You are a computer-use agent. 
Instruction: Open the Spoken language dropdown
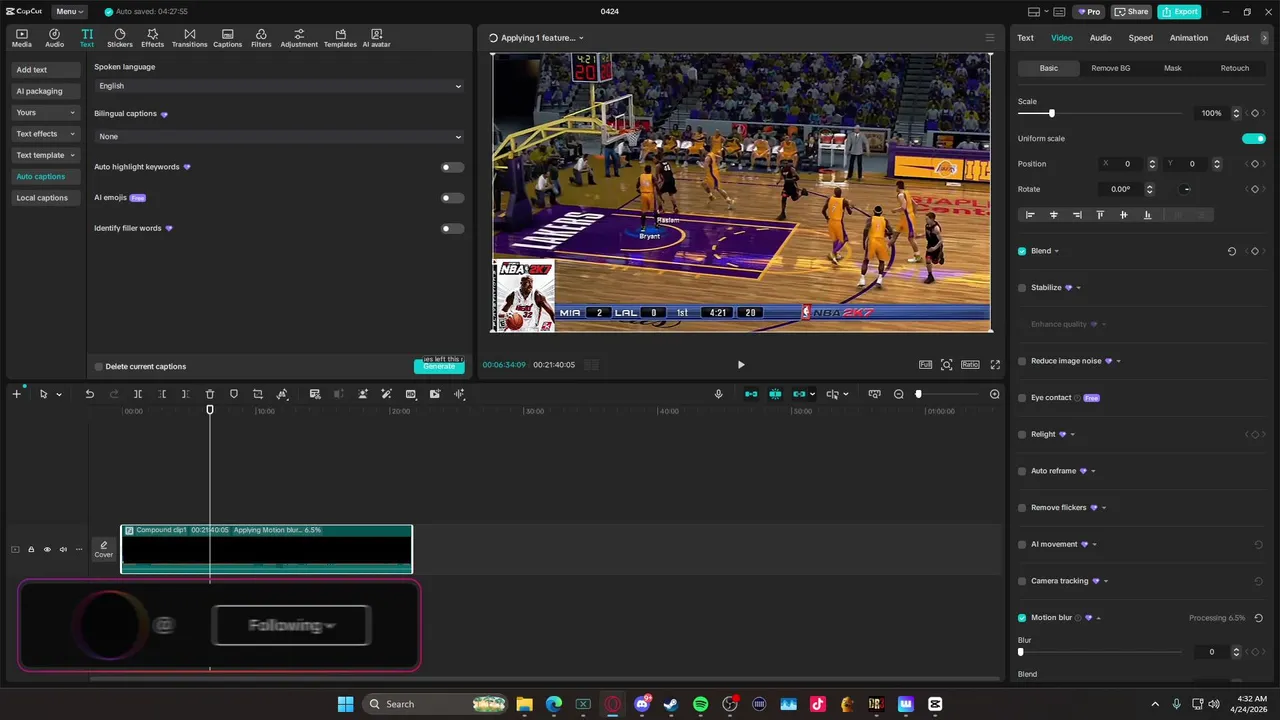click(x=280, y=86)
